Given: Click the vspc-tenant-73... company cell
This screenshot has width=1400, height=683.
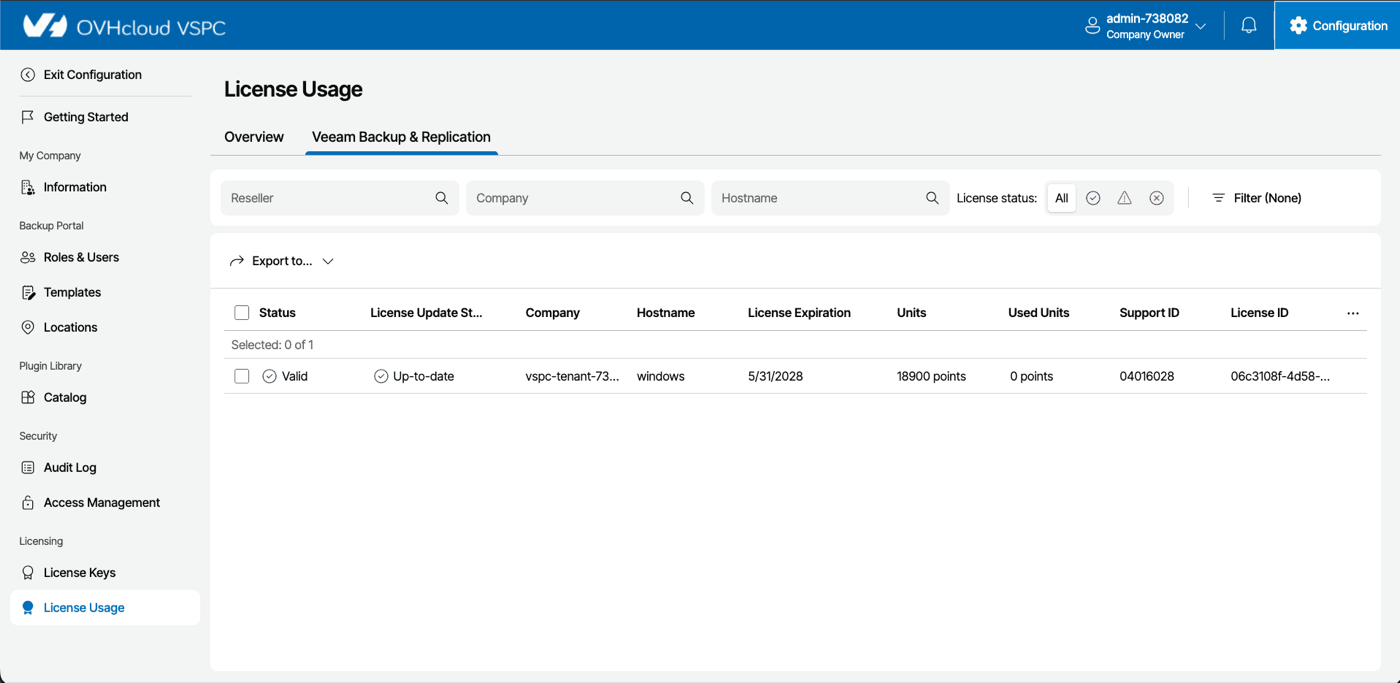Looking at the screenshot, I should (572, 376).
